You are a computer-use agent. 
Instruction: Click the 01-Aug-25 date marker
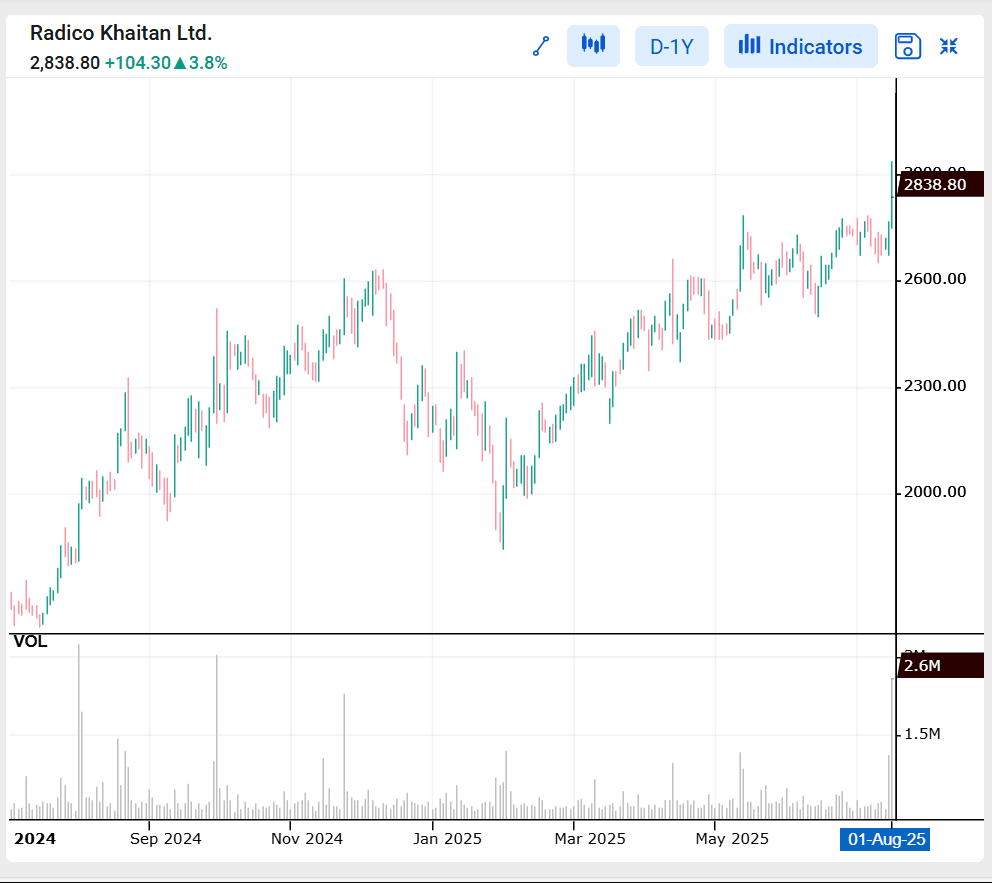point(885,839)
